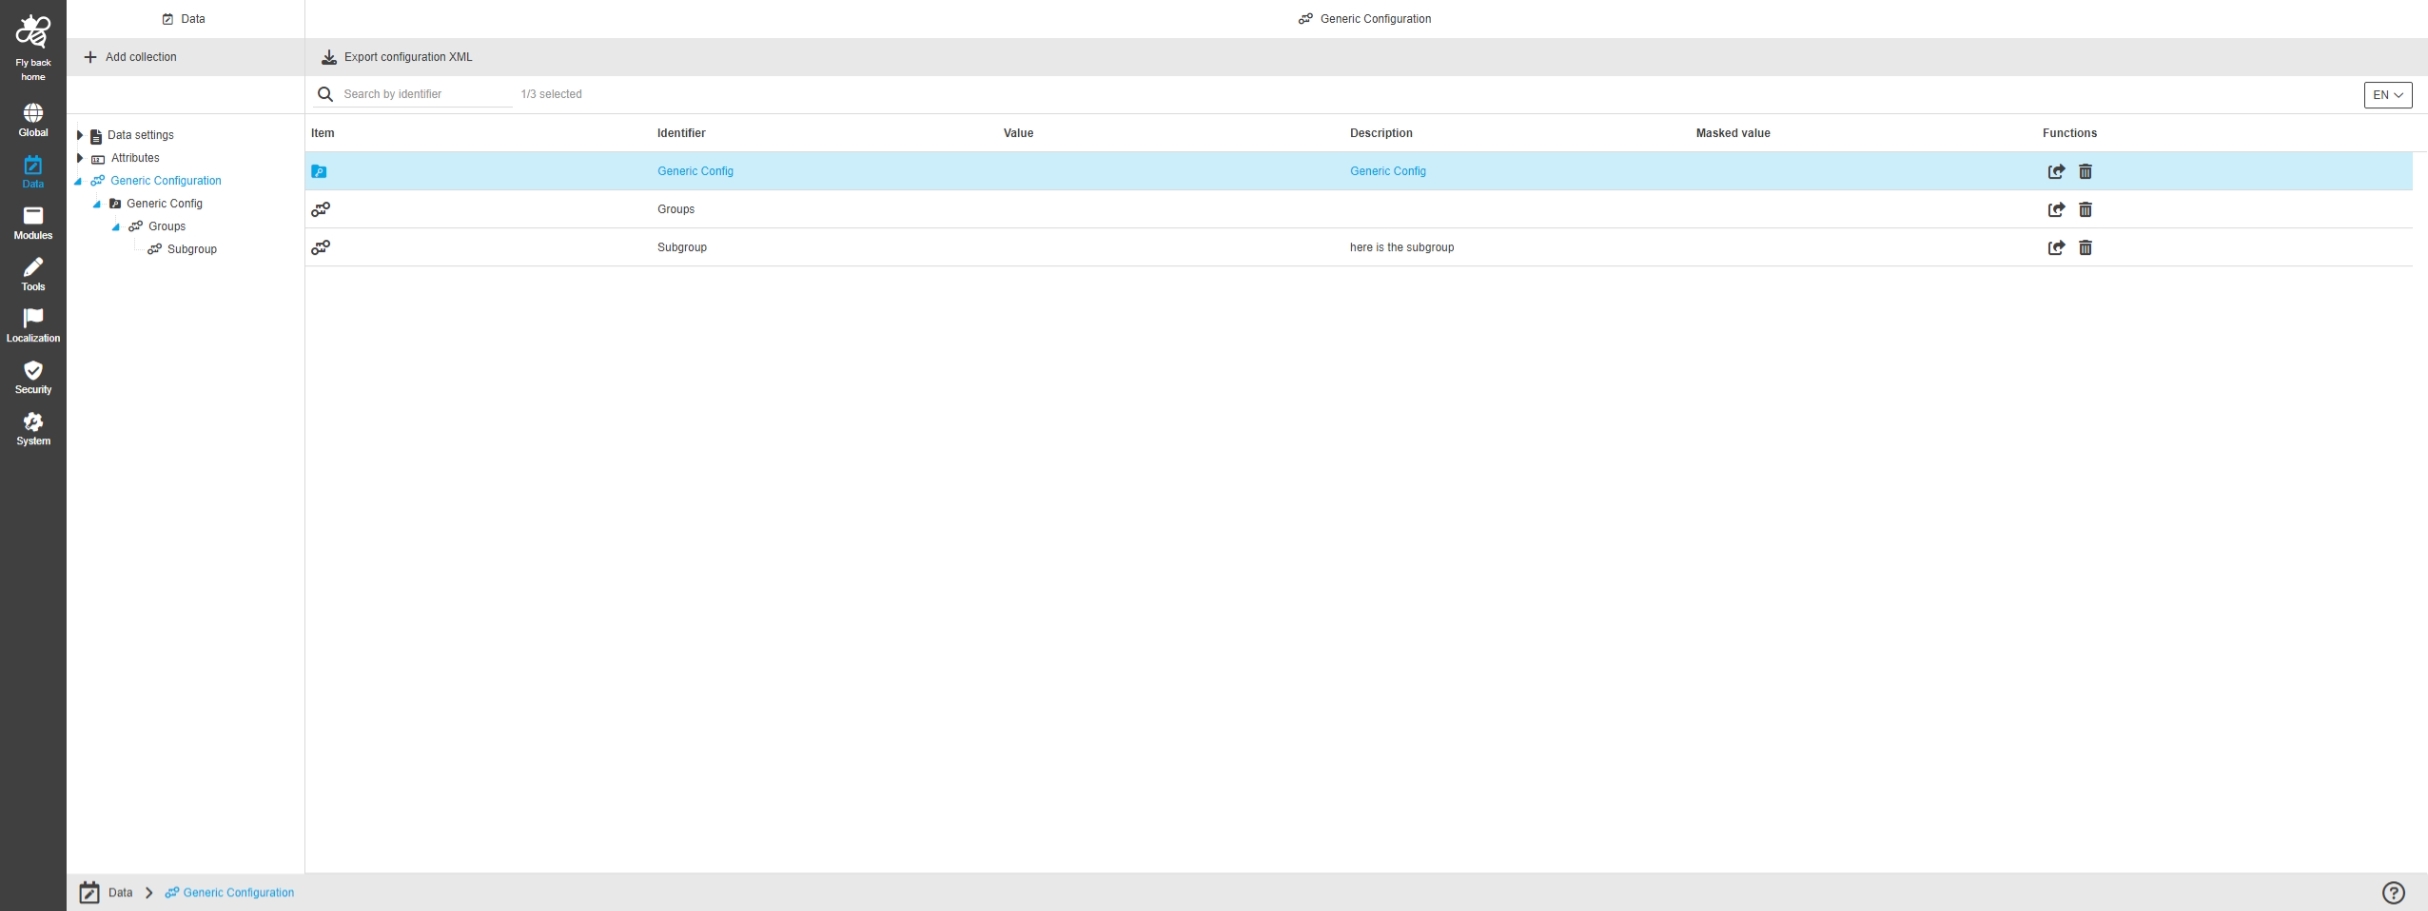Open the Data section in sidebar
This screenshot has height=911, width=2428.
(x=33, y=172)
